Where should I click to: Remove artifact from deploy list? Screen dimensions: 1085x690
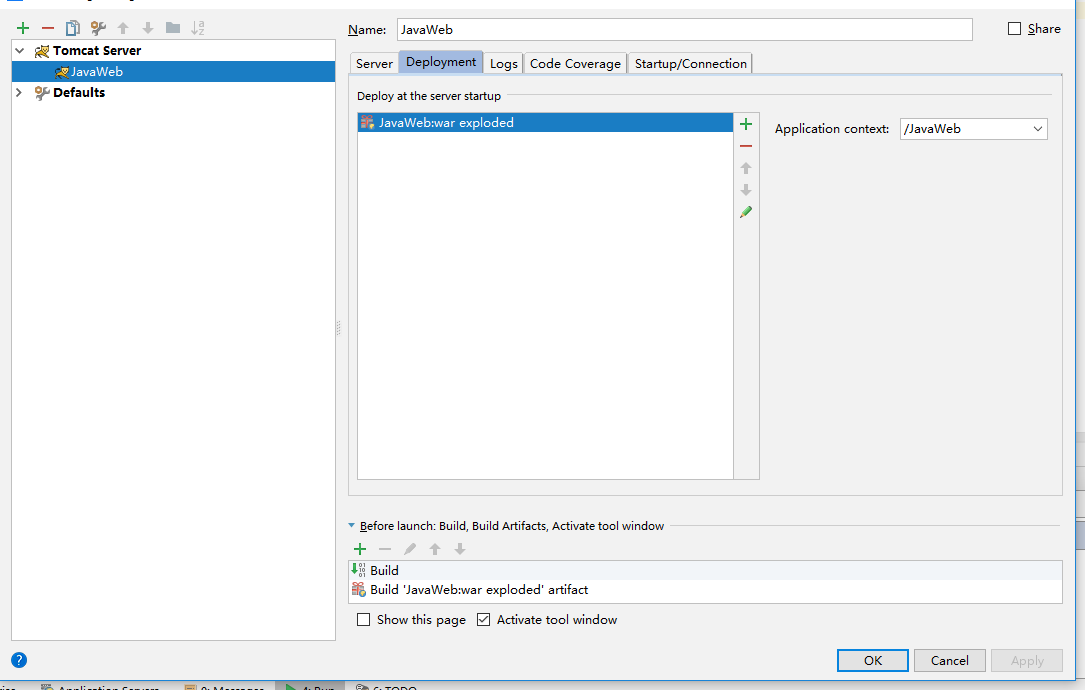tap(746, 146)
